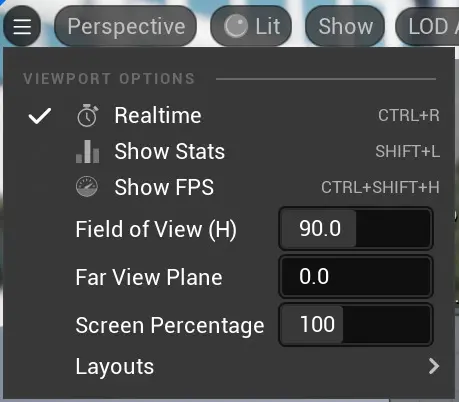Open the LOD button in toolbar
This screenshot has height=402, width=459.
(x=427, y=26)
